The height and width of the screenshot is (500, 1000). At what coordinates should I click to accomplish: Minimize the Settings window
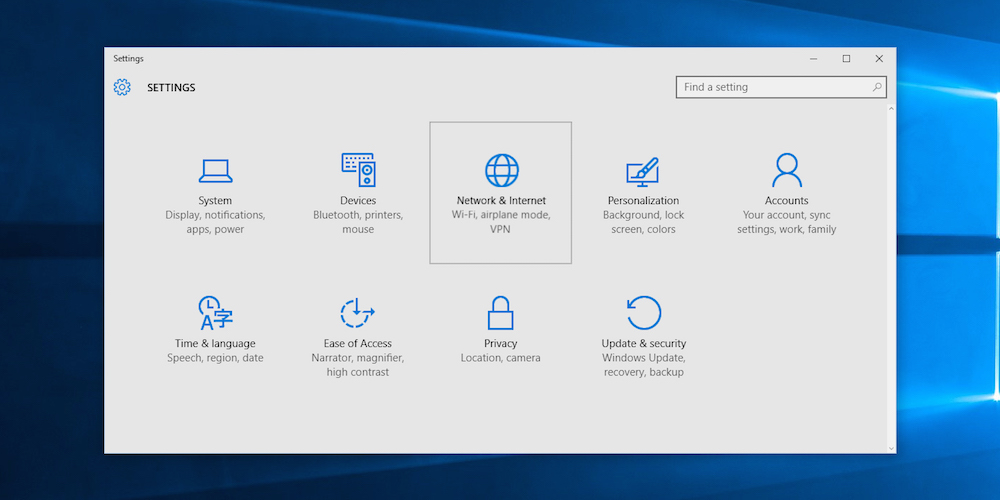point(813,59)
